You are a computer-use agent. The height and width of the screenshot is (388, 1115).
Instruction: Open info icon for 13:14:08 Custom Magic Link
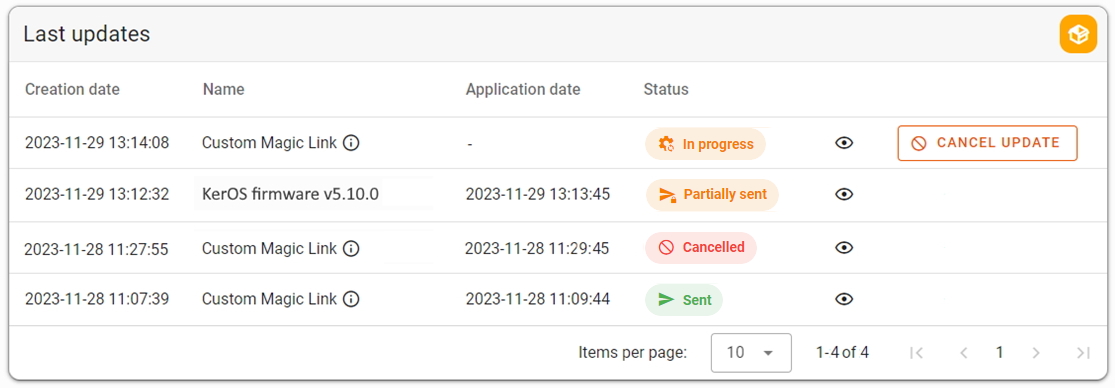click(351, 144)
